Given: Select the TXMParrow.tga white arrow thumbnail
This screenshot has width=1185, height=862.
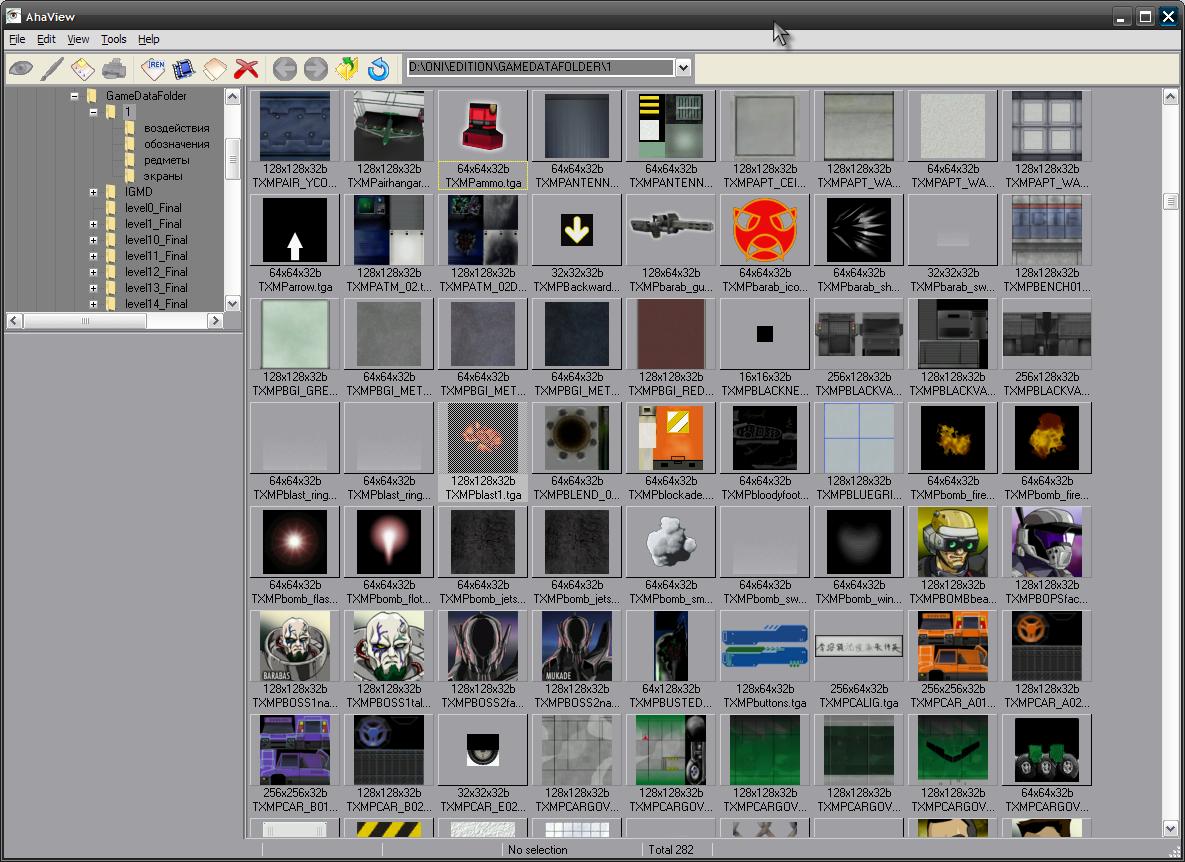Looking at the screenshot, I should tap(295, 230).
